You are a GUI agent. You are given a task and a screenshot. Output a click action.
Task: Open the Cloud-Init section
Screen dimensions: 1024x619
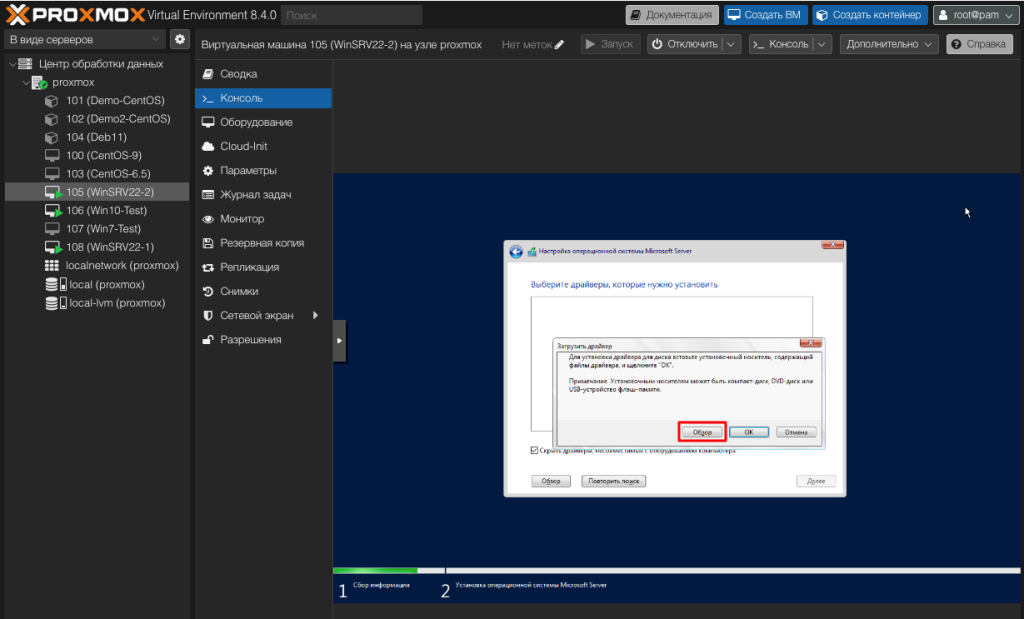pos(243,146)
